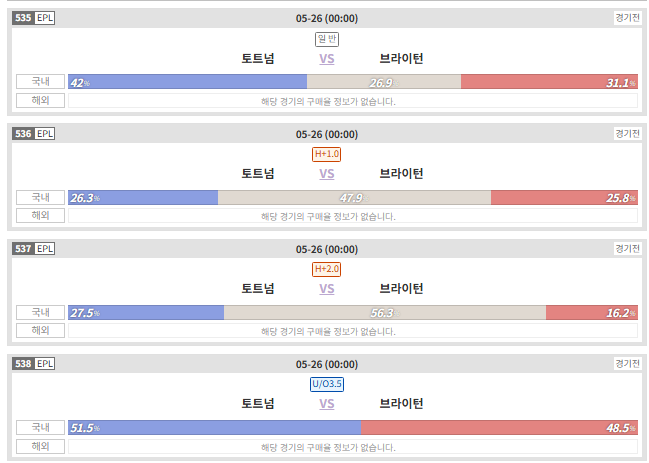Open the VS link in match 538
This screenshot has height=463, width=649.
327,404
